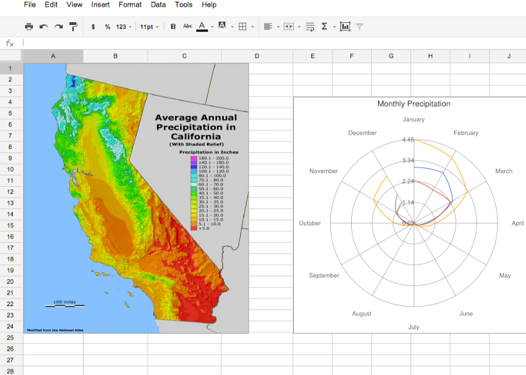Click the 3.34 radial scale value
Image resolution: width=526 pixels, height=375 pixels.
[x=408, y=160]
